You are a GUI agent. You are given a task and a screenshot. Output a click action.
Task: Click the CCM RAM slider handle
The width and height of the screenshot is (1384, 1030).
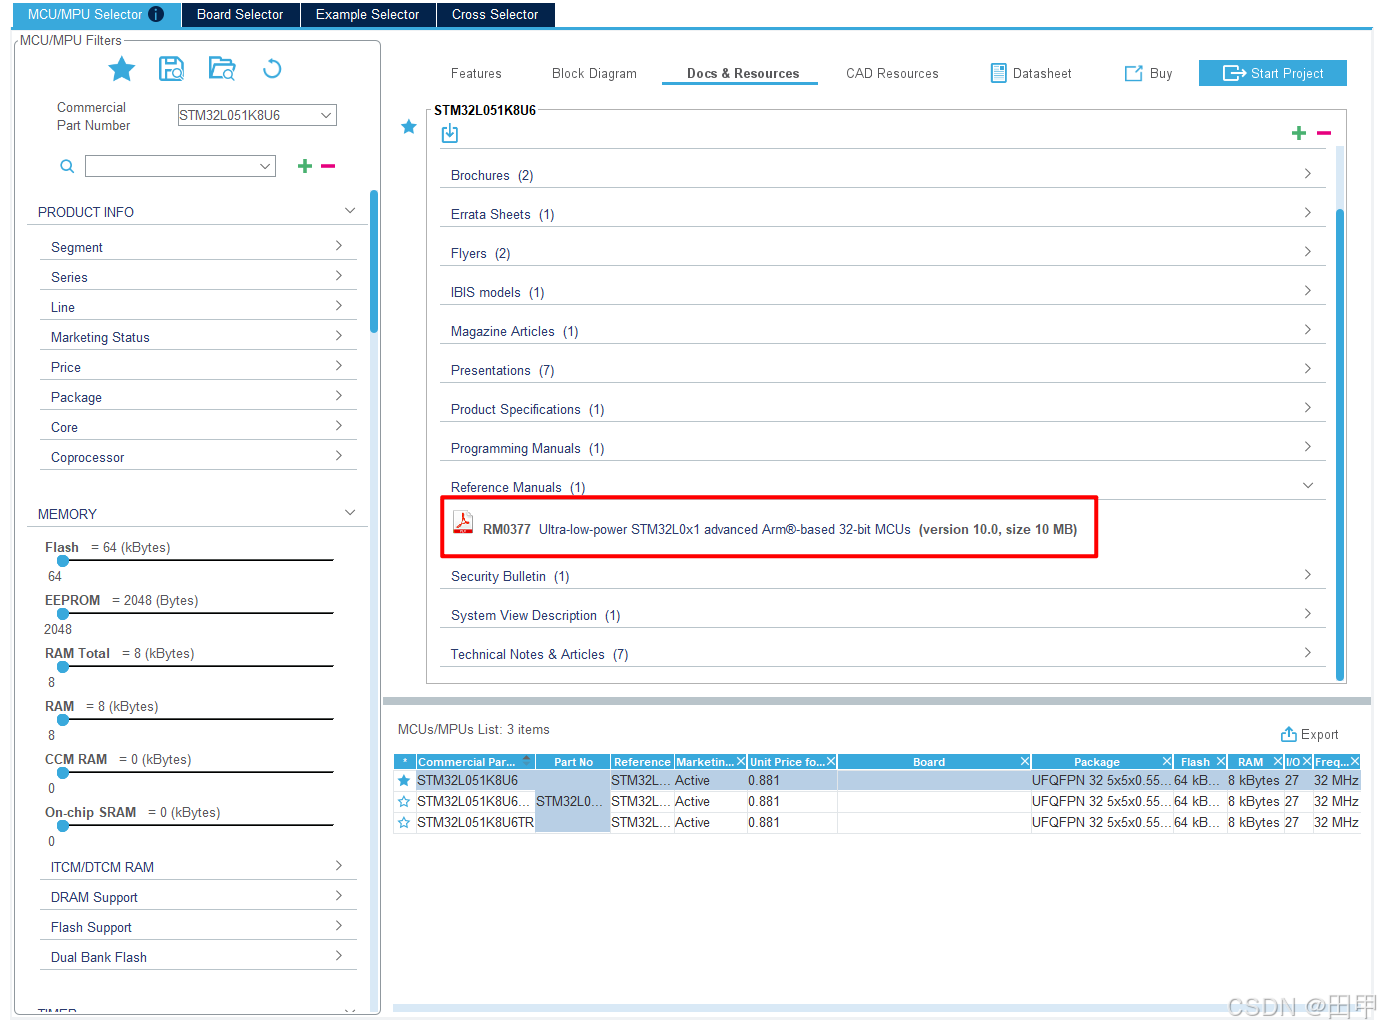[63, 773]
